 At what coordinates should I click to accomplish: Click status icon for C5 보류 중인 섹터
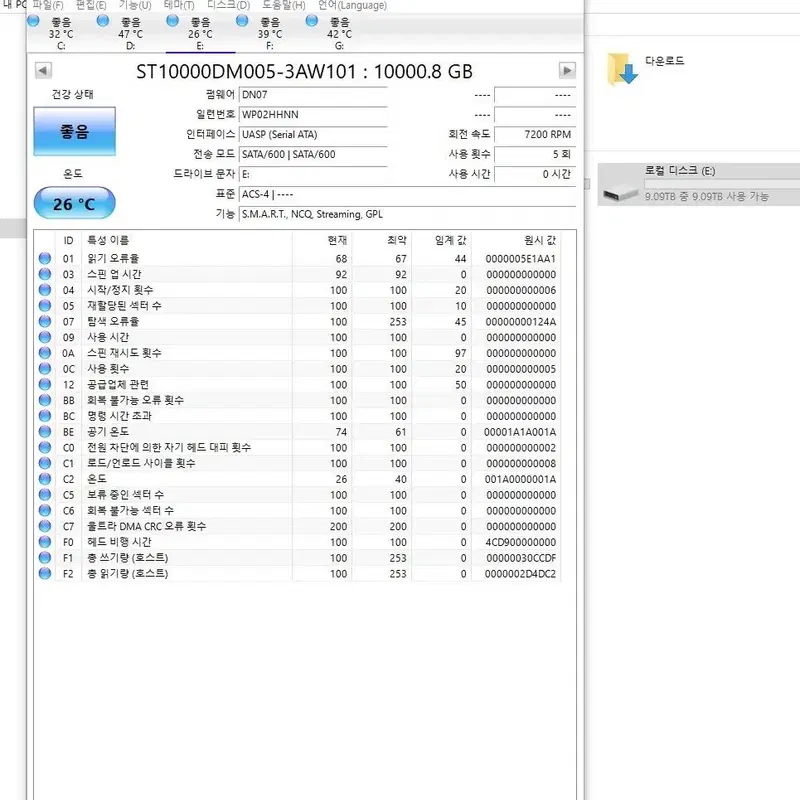point(45,494)
